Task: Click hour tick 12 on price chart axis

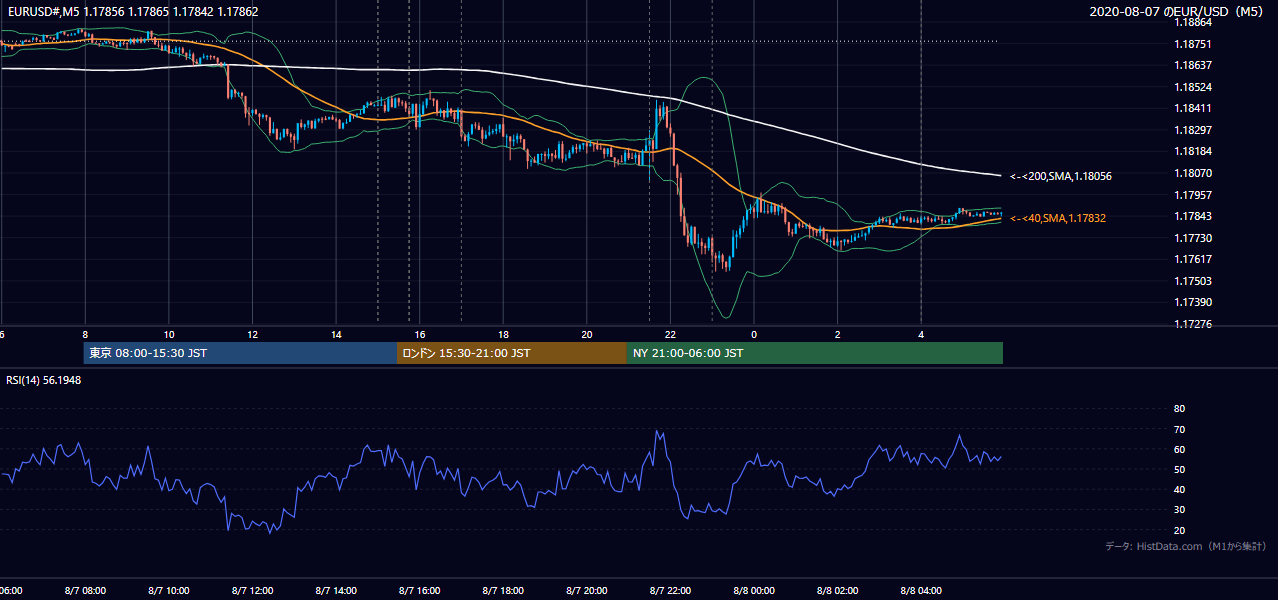Action: (x=253, y=335)
